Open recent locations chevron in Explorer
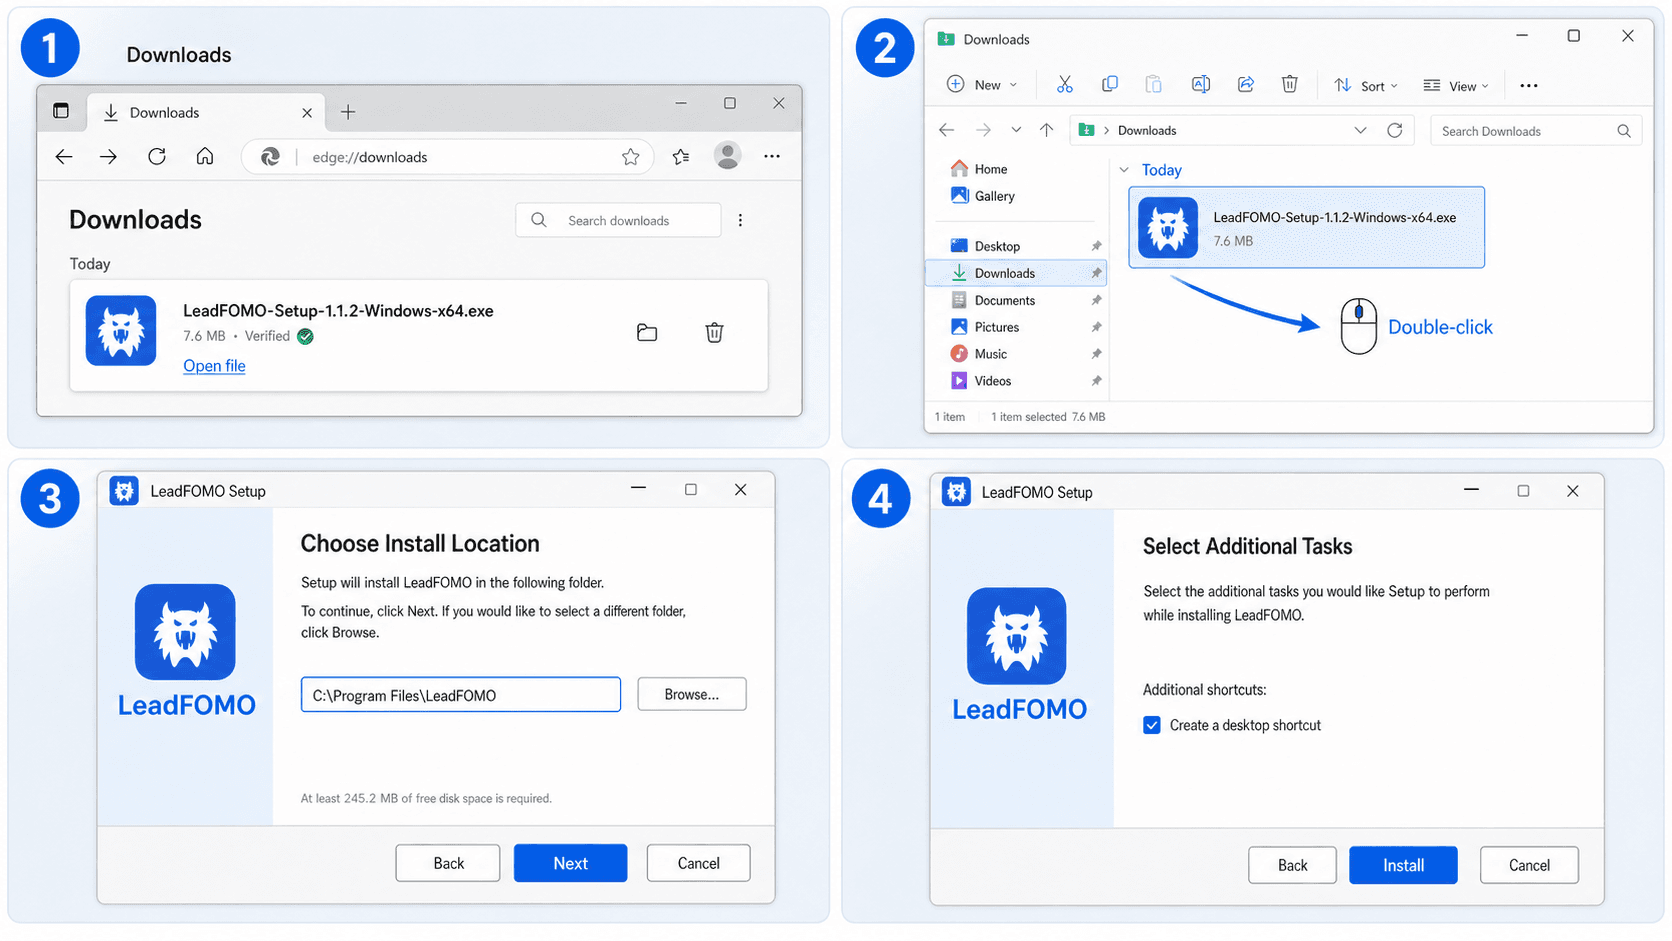The image size is (1672, 941). [1016, 130]
